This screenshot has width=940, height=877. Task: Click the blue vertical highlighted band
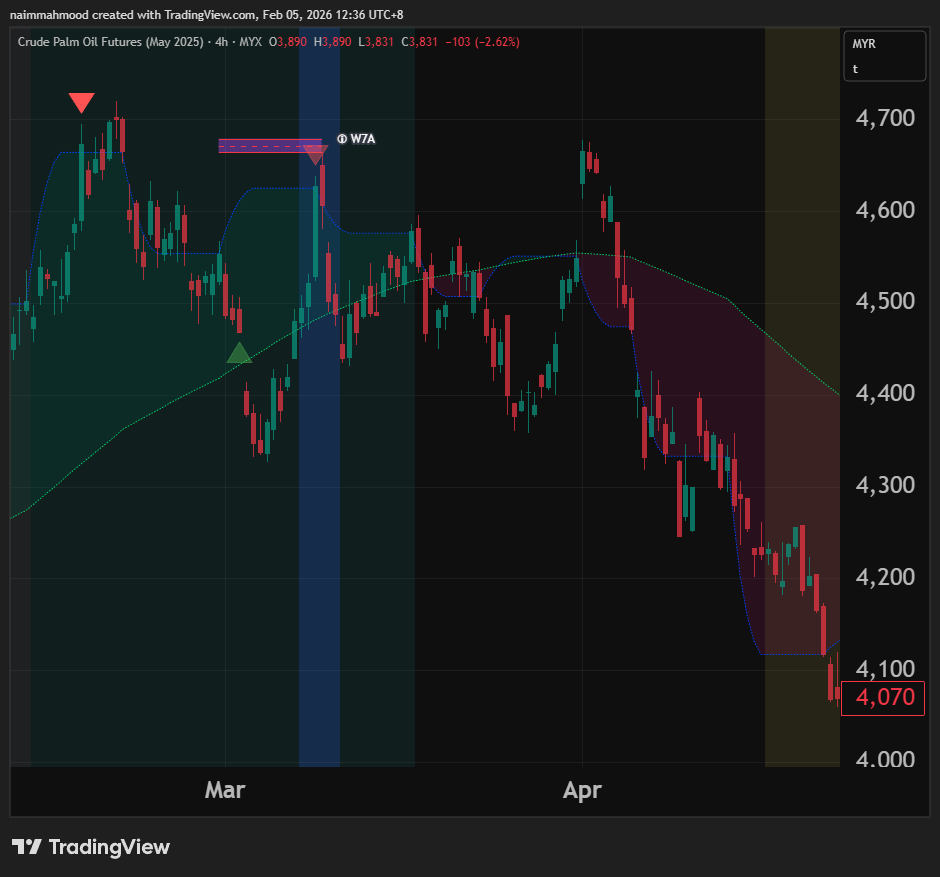(319, 500)
